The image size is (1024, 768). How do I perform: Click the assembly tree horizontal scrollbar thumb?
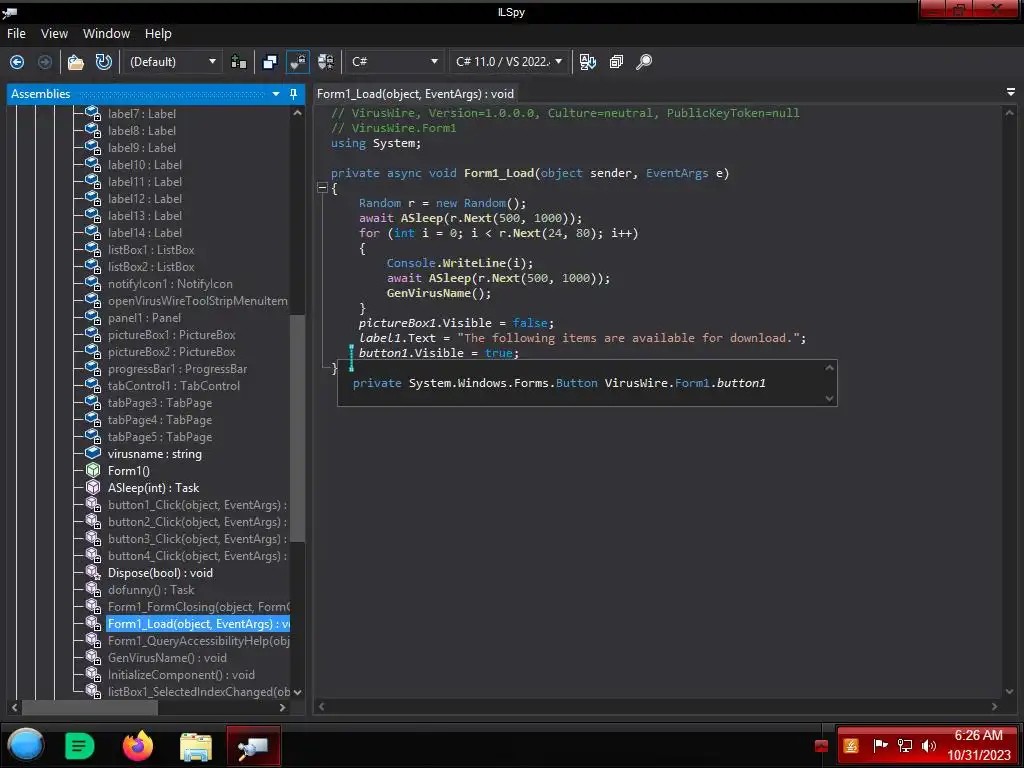pos(89,707)
